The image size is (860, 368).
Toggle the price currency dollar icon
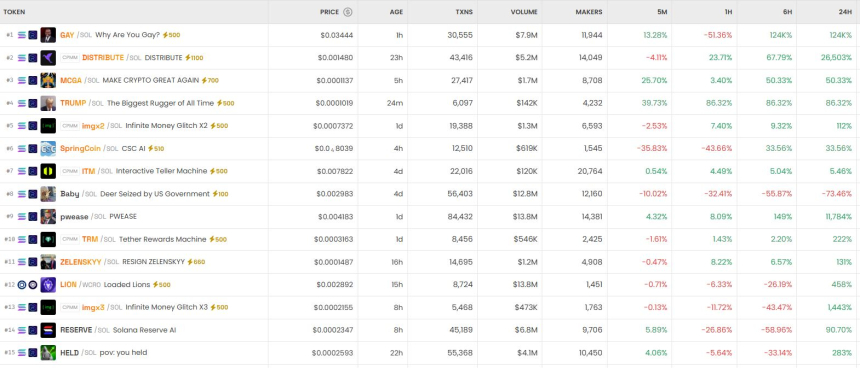(348, 12)
